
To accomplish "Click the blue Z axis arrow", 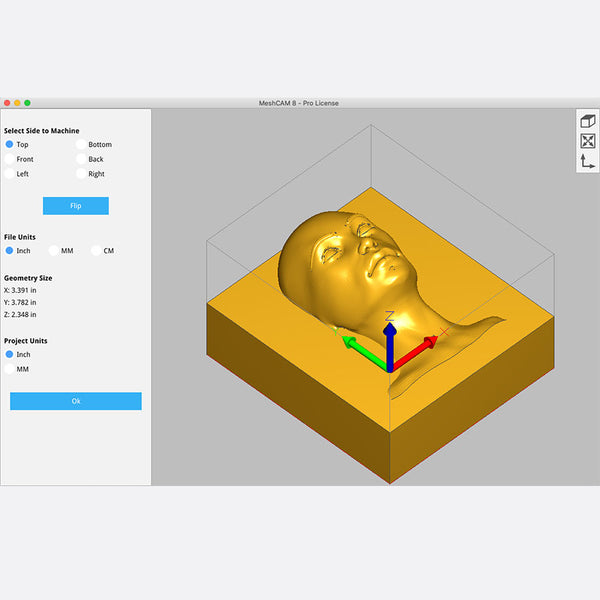I will point(390,346).
